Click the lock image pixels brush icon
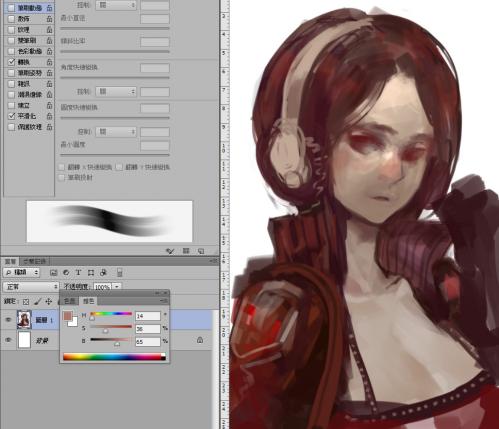This screenshot has height=429, width=499. [x=37, y=302]
